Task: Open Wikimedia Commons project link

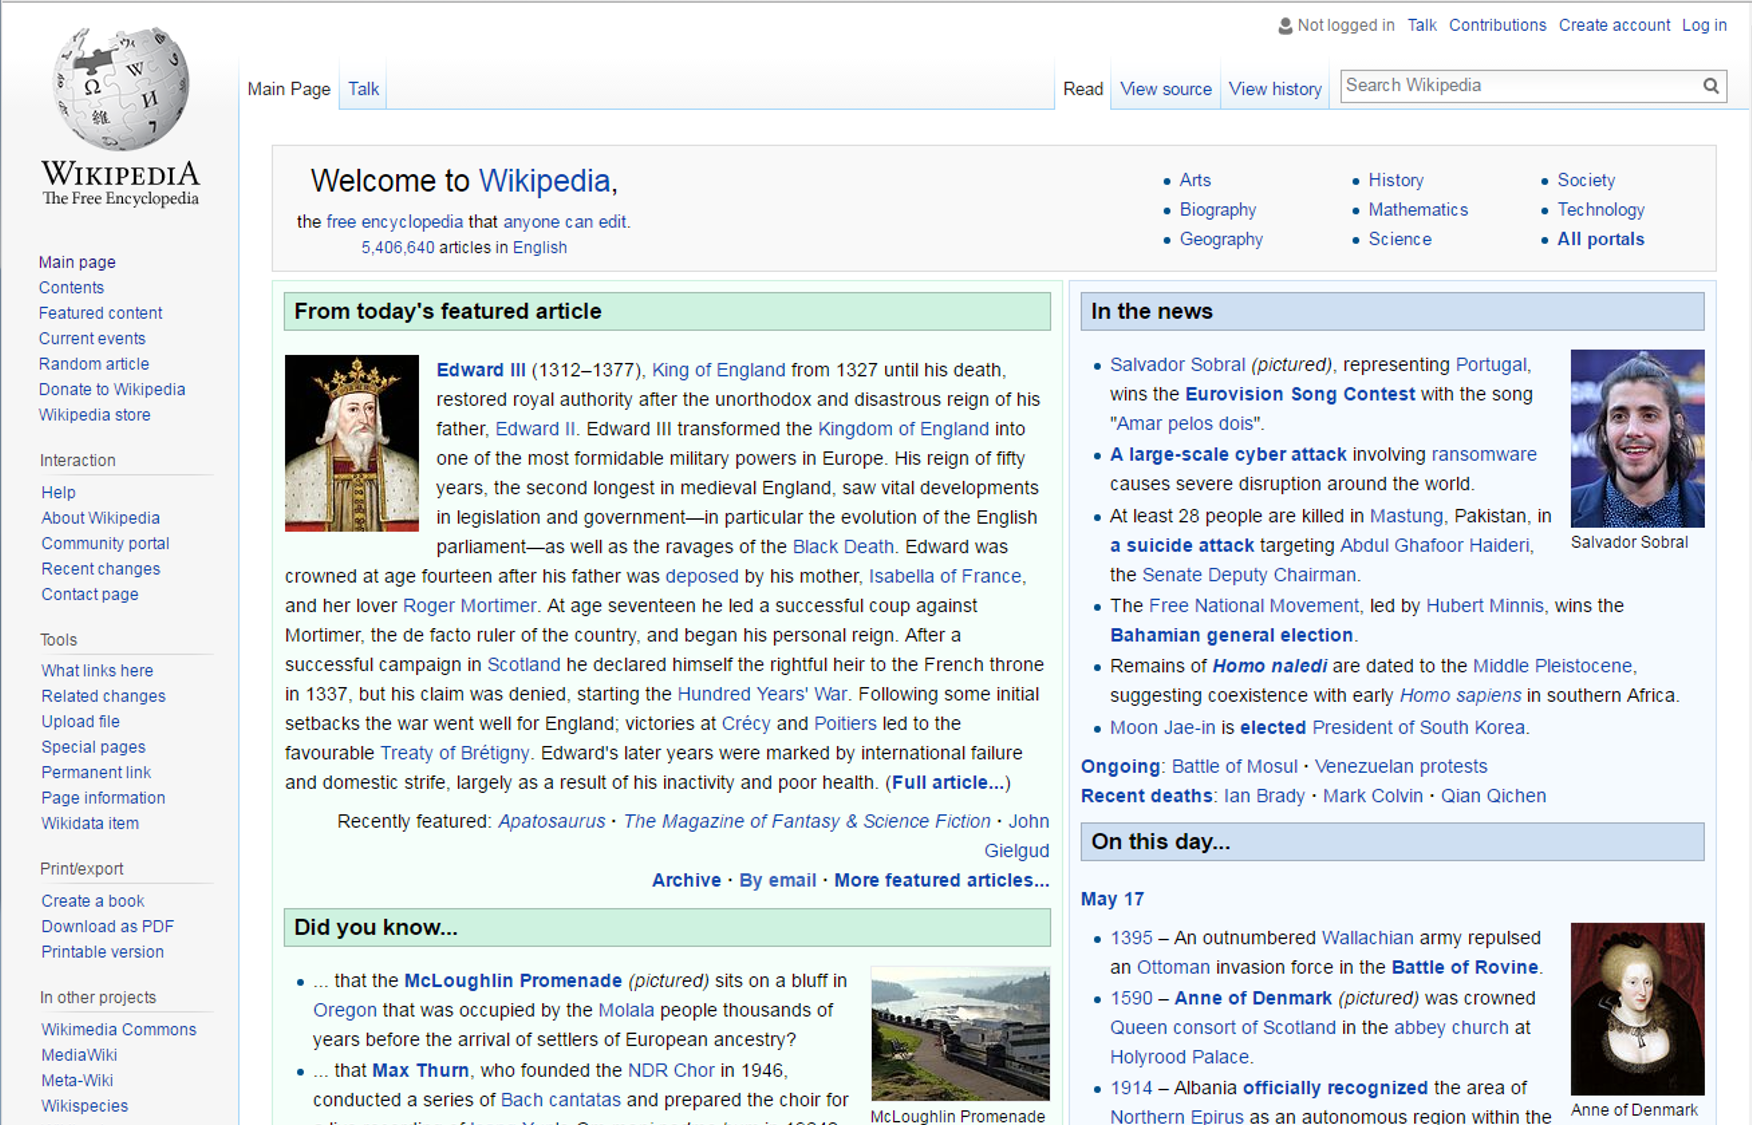Action: [x=118, y=1030]
